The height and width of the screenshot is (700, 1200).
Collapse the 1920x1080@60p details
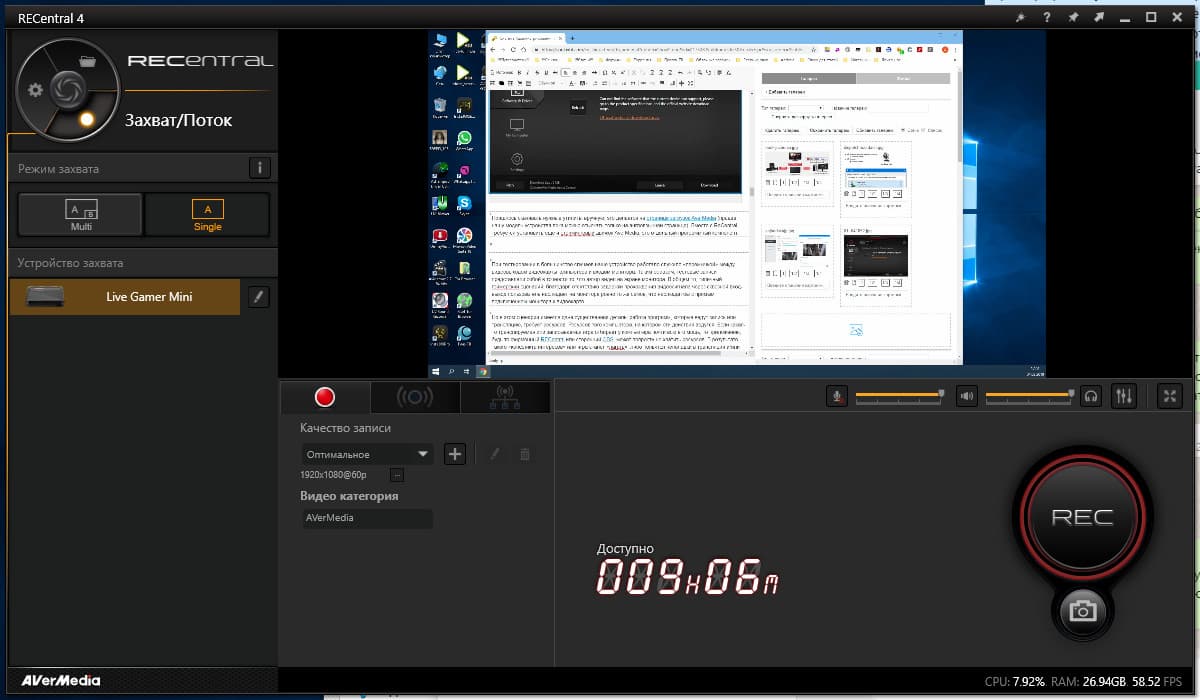coord(397,475)
